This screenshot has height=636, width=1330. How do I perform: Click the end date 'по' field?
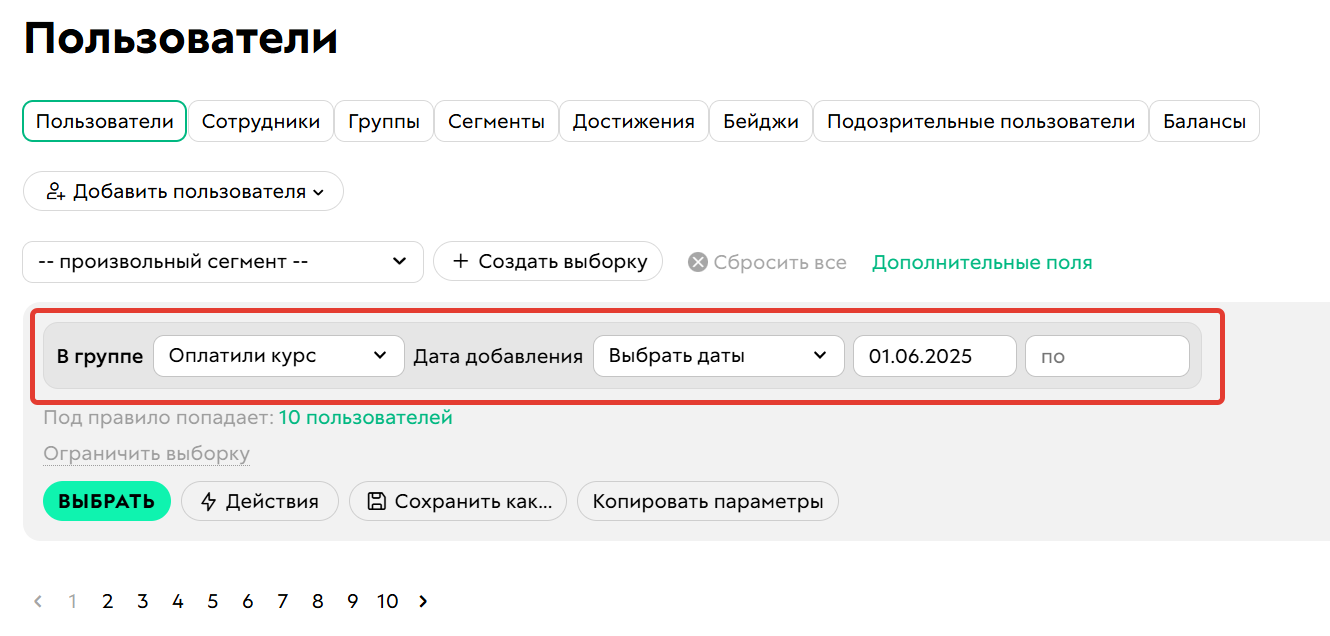tap(1107, 356)
